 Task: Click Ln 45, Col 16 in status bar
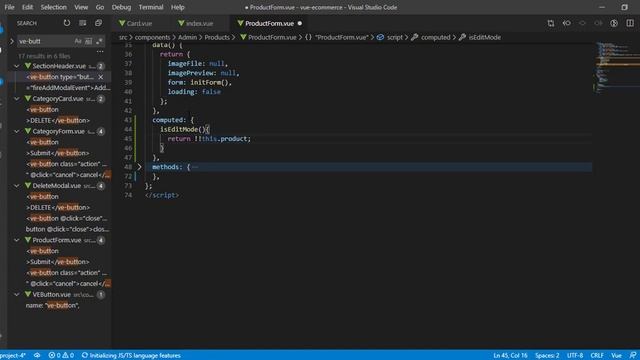[x=510, y=356]
